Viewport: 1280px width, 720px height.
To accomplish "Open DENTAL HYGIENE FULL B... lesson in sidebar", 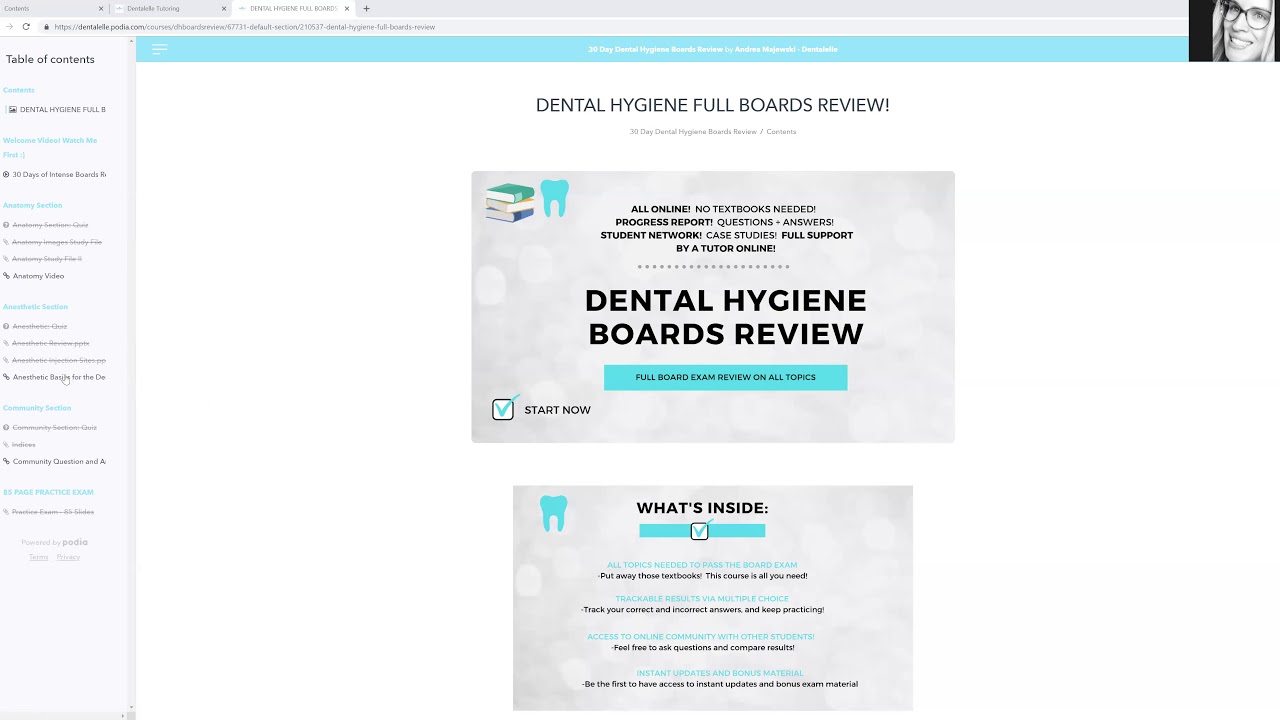I will 62,109.
